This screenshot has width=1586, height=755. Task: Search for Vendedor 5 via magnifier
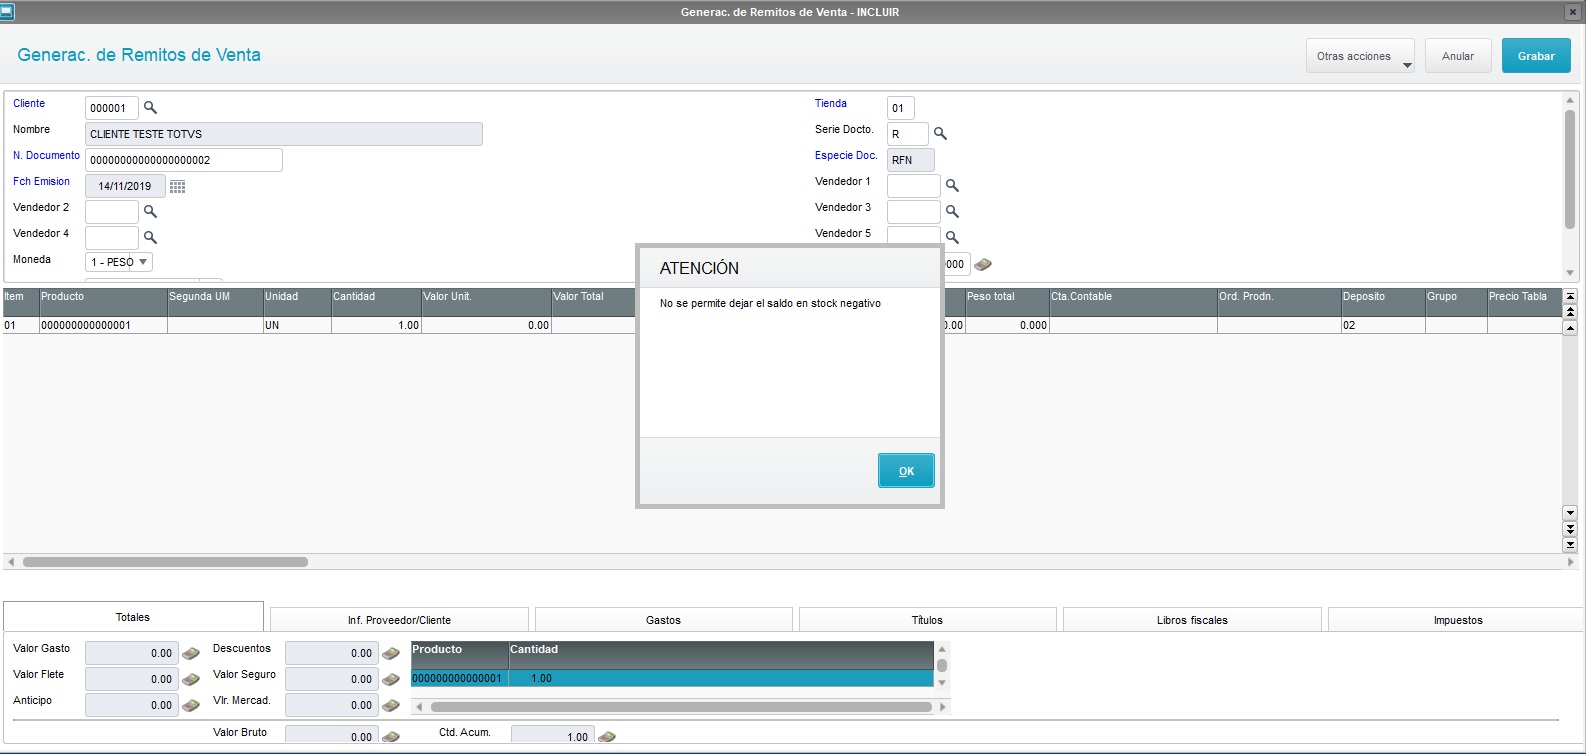tap(952, 238)
